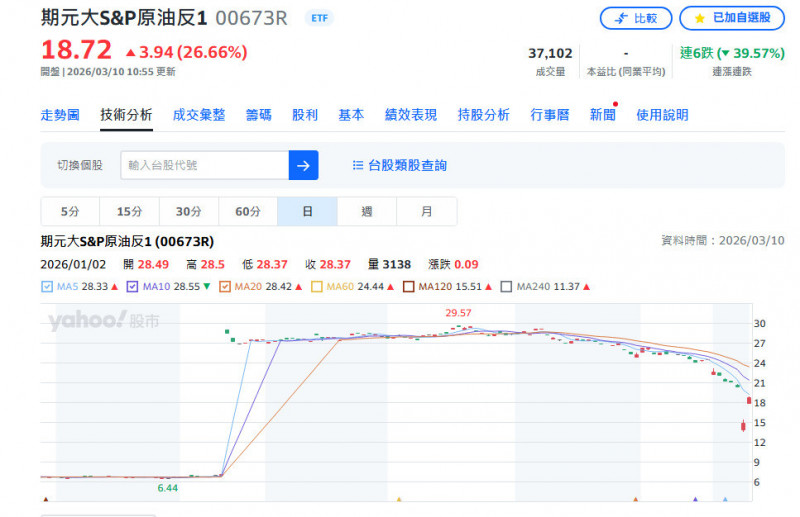Click the last red candlestick near 15

pos(743,426)
